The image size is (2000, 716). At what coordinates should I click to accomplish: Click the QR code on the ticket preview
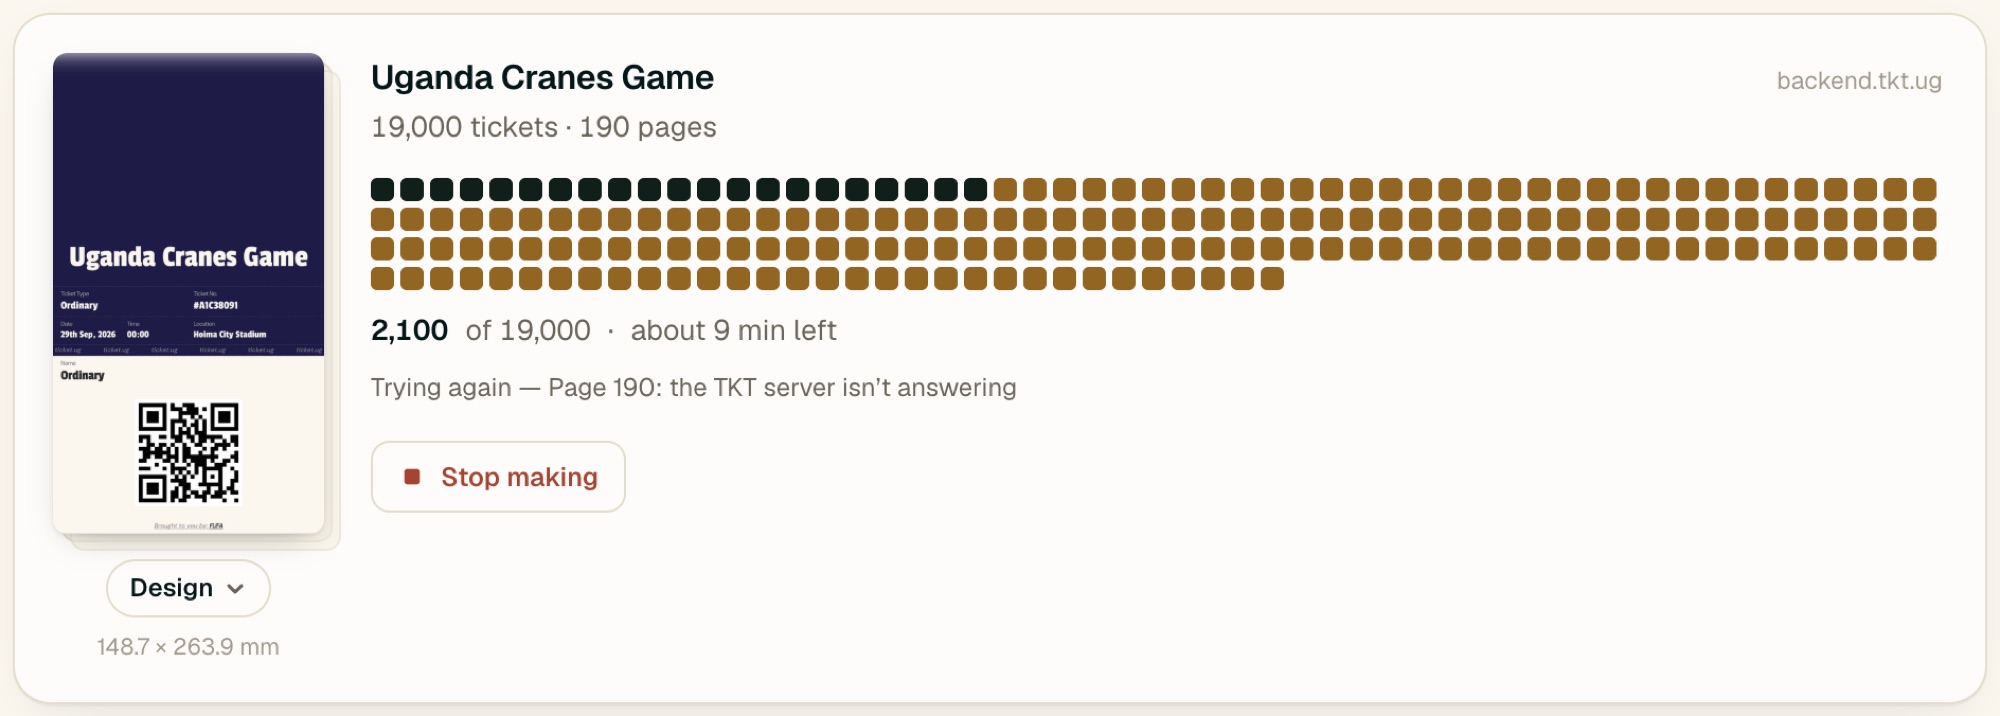click(x=189, y=453)
